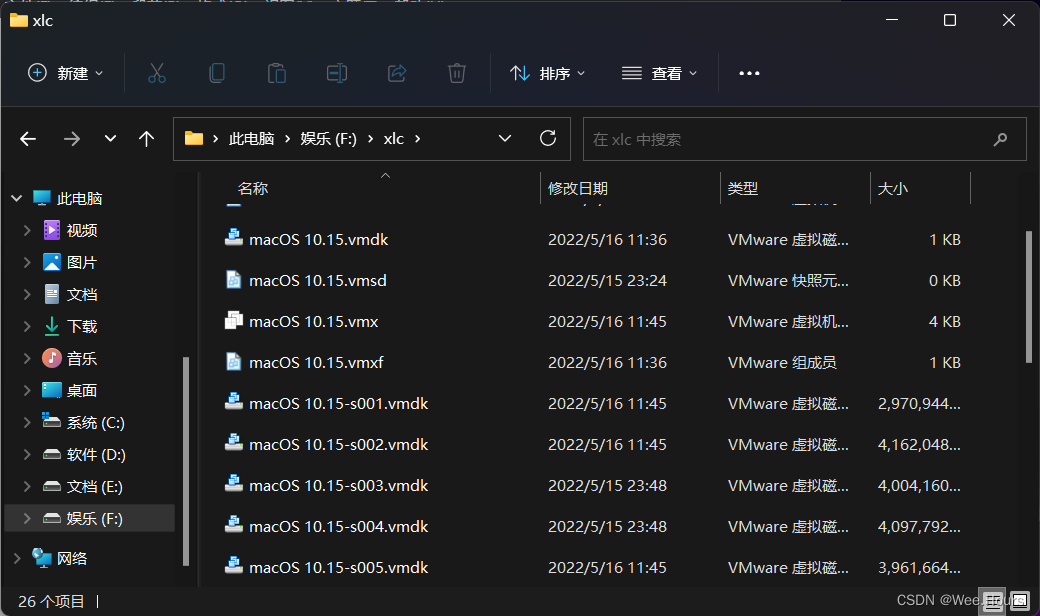Select the macOS 10.15-s003.vmdk file icon
This screenshot has height=616, width=1040.
(233, 484)
